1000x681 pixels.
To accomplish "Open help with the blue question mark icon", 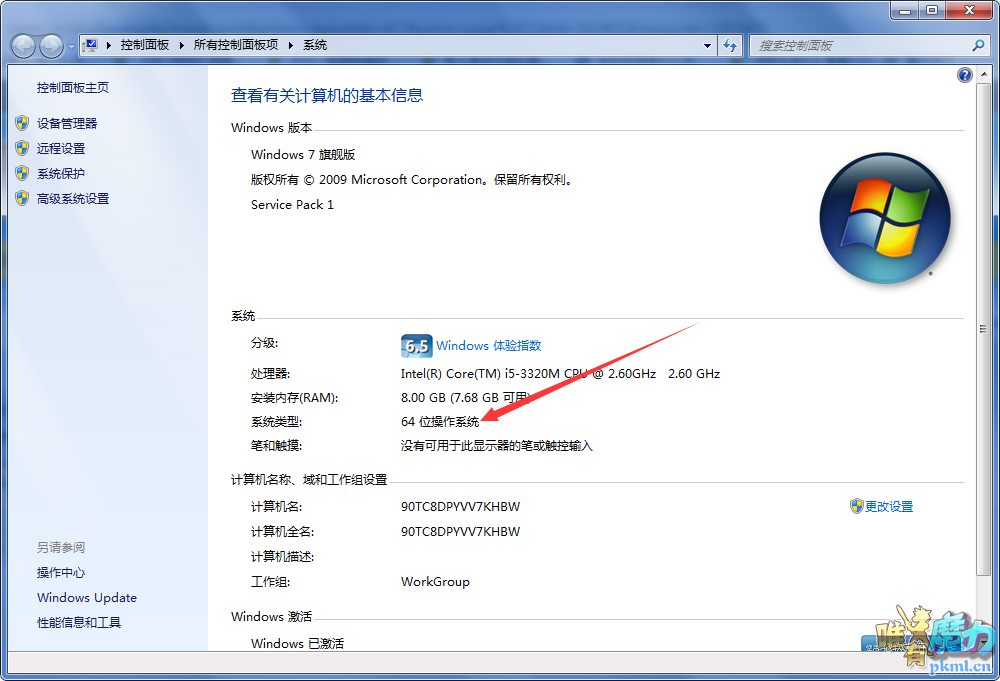I will (x=965, y=75).
